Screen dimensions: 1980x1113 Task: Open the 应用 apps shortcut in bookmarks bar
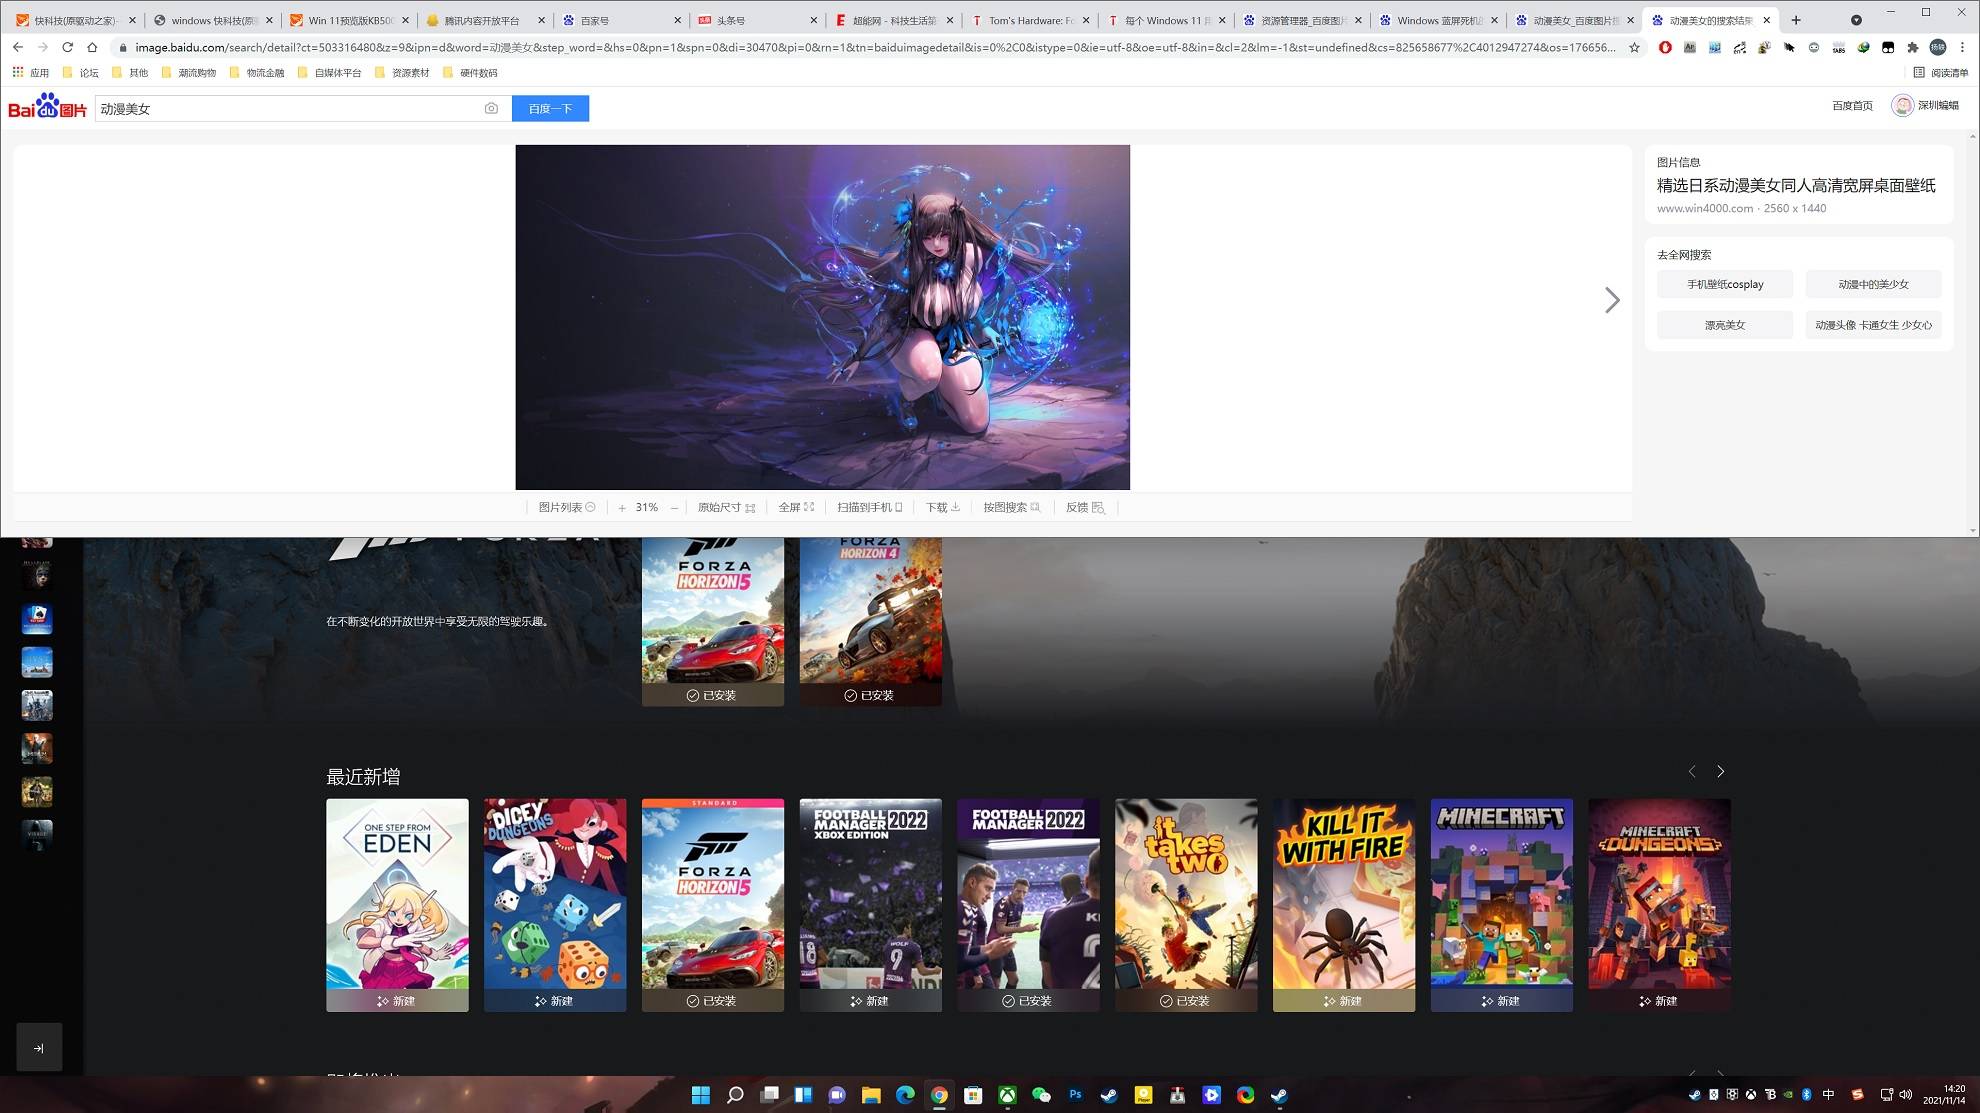tap(30, 72)
